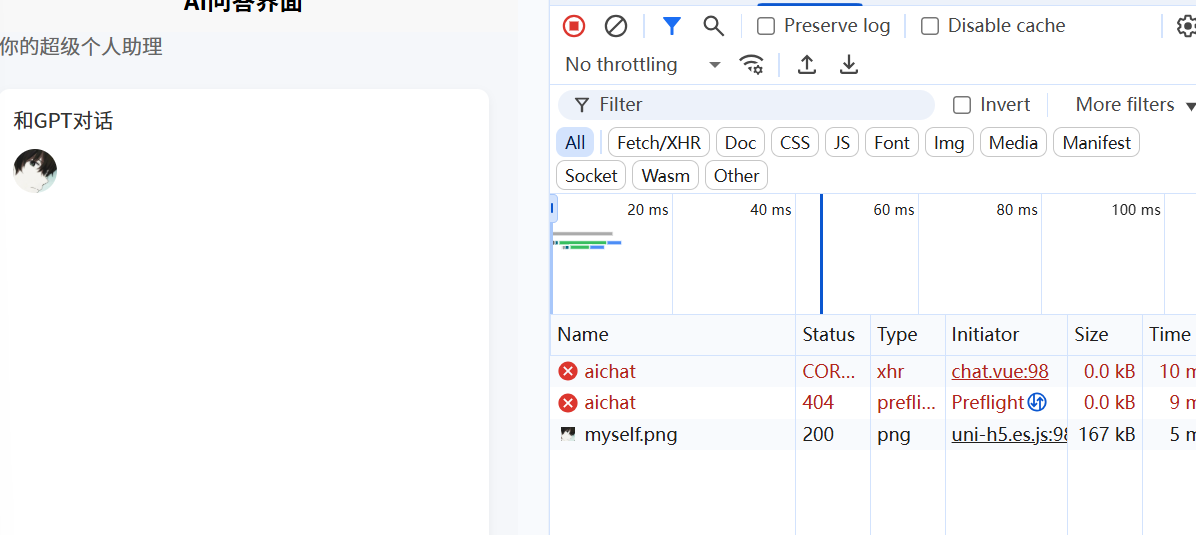The width and height of the screenshot is (1196, 535).
Task: Open the chat.vue:98 initiator link
Action: pos(1000,372)
